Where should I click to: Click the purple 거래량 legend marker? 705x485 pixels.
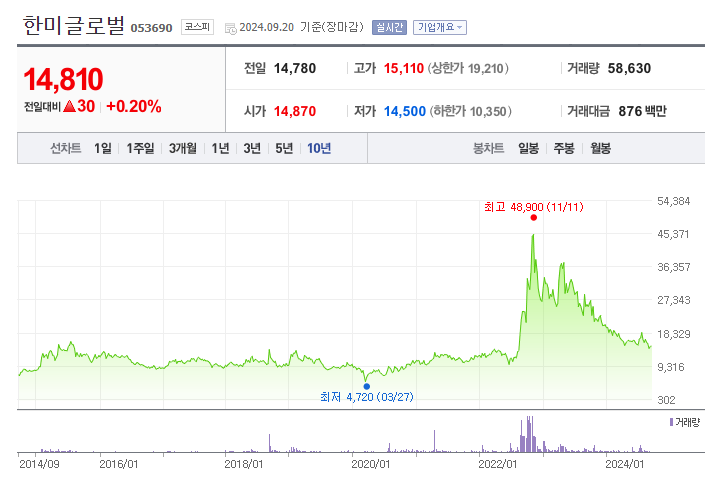tap(671, 422)
